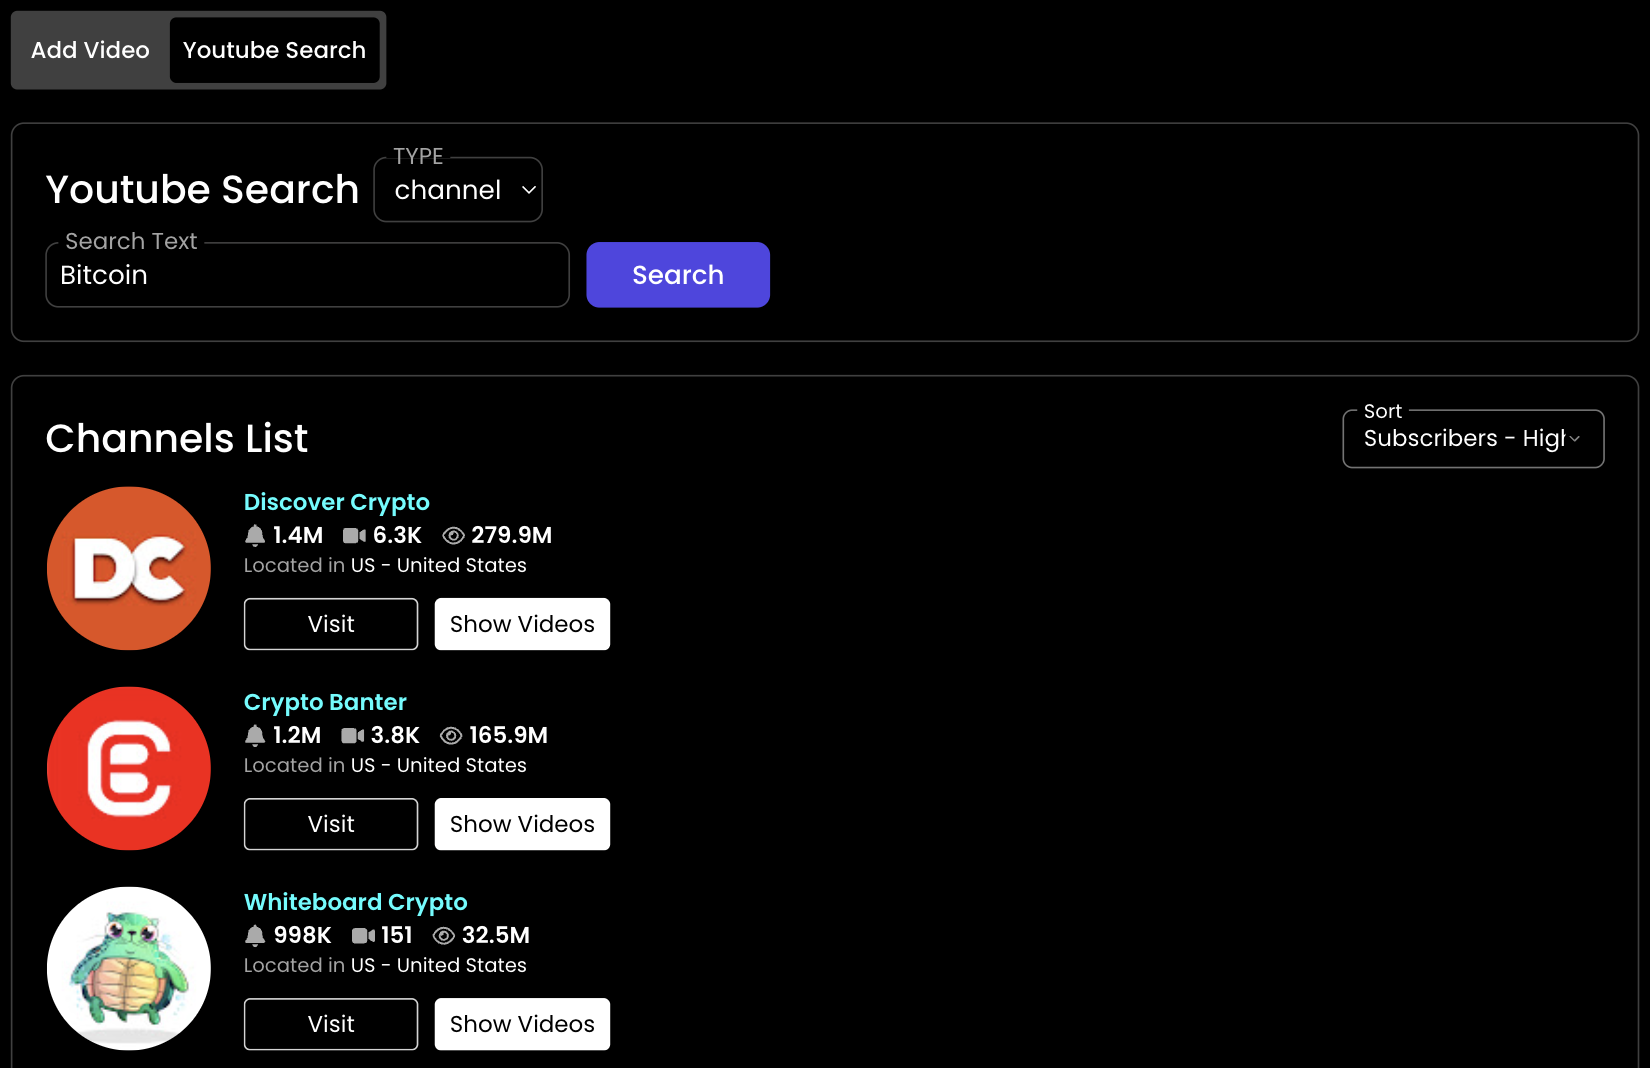Open the Sort Subscribers dropdown
Screen dimensions: 1650x1068
(x=1473, y=439)
